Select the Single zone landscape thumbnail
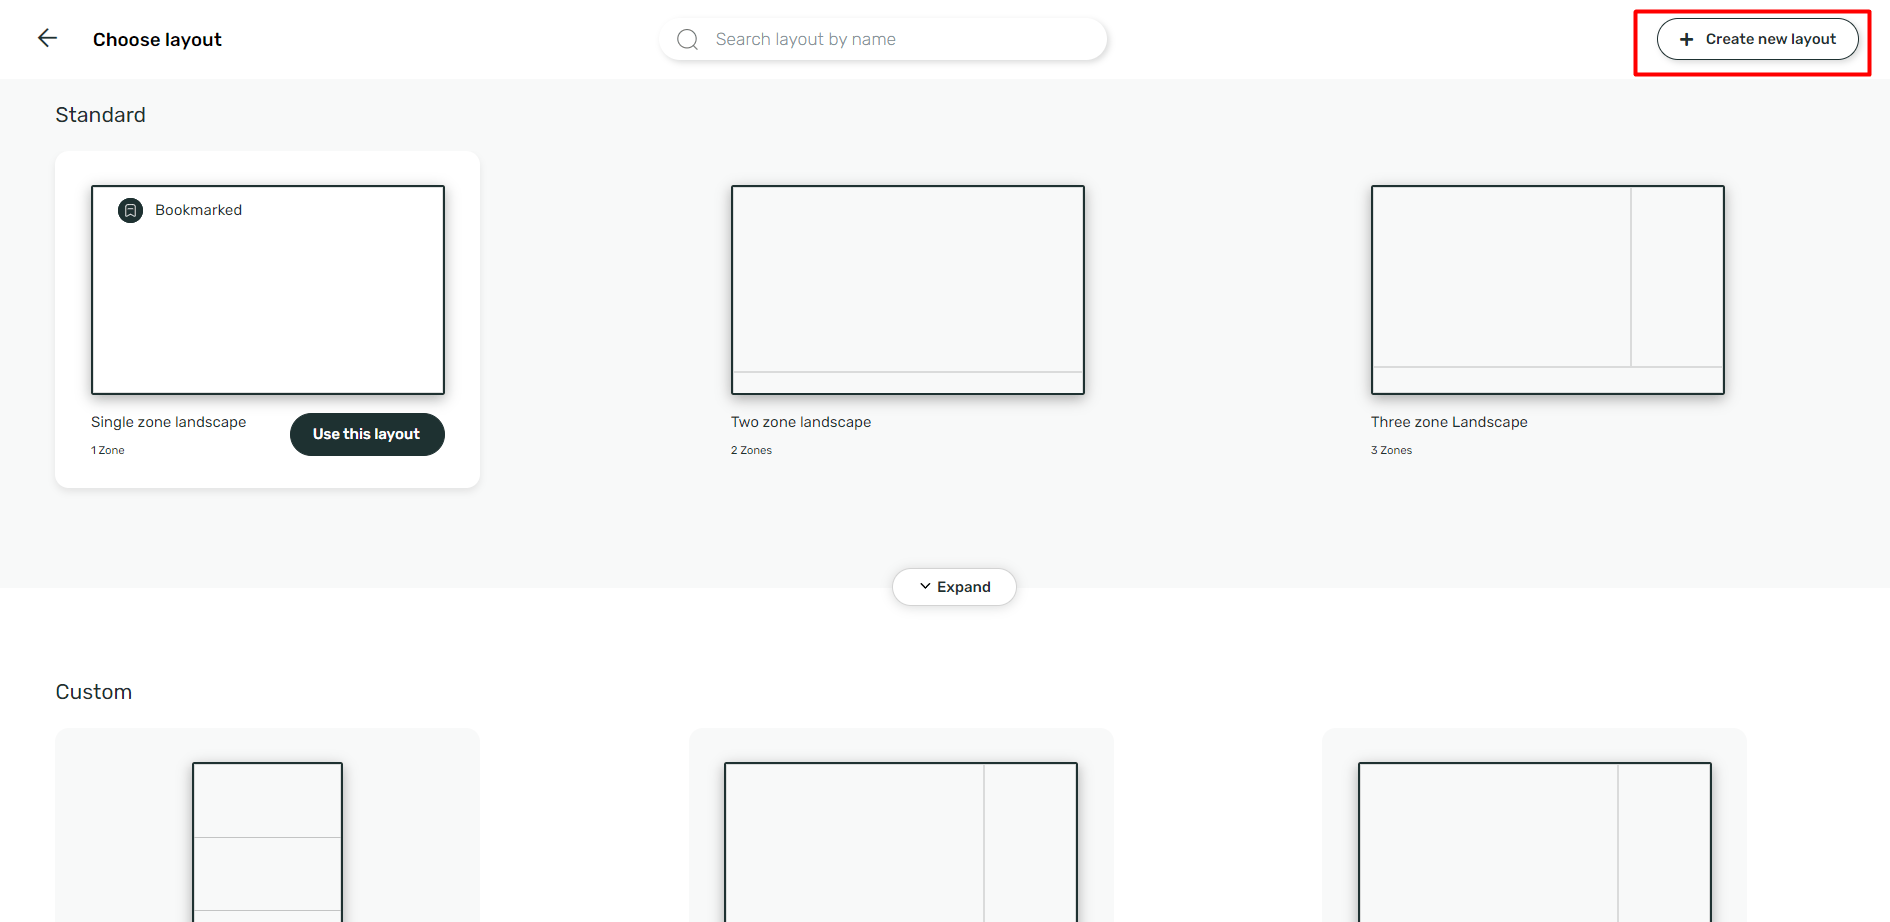 [x=267, y=290]
